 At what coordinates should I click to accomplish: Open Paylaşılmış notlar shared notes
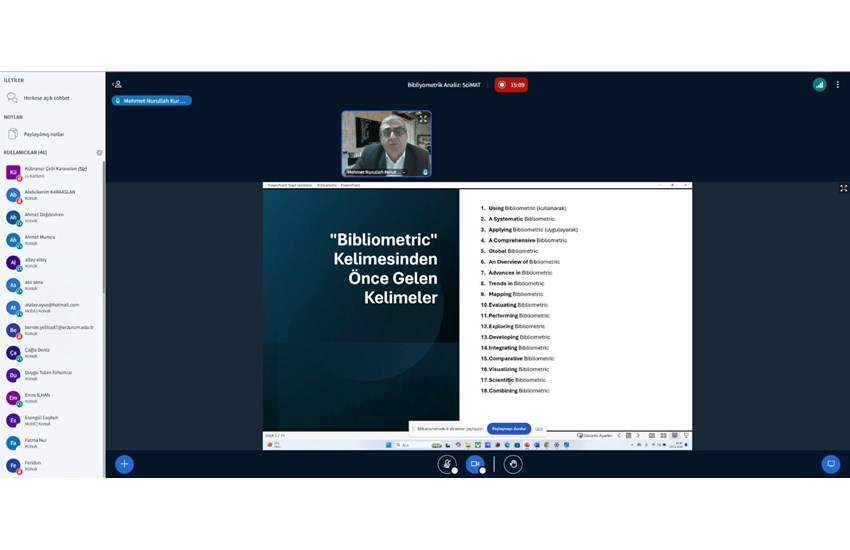click(x=43, y=134)
